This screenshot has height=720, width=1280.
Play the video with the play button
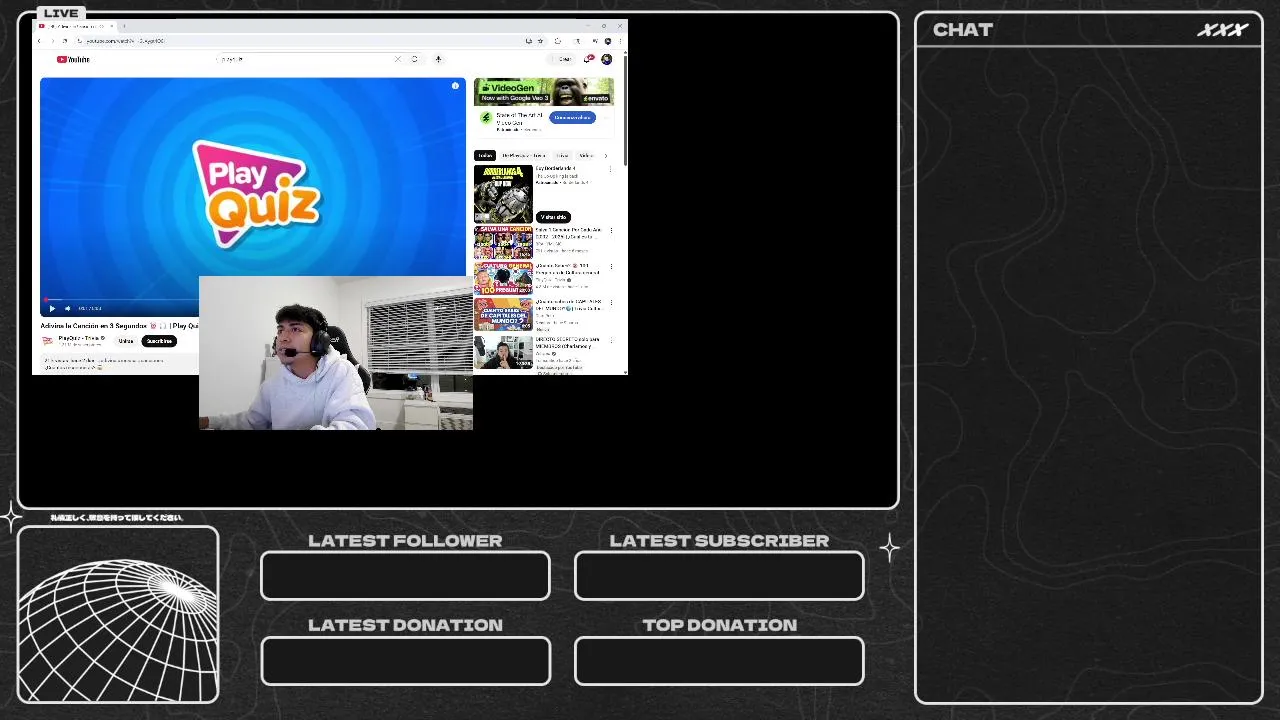pos(52,308)
